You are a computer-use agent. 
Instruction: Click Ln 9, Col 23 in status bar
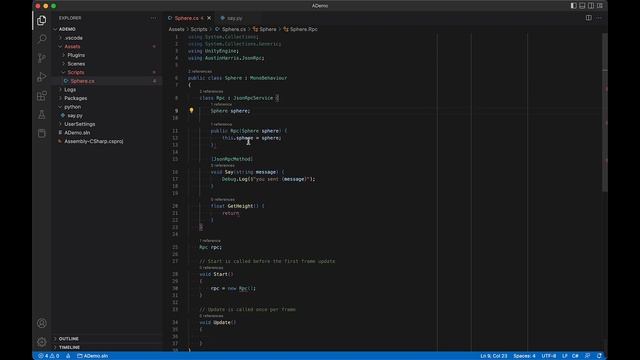point(493,356)
